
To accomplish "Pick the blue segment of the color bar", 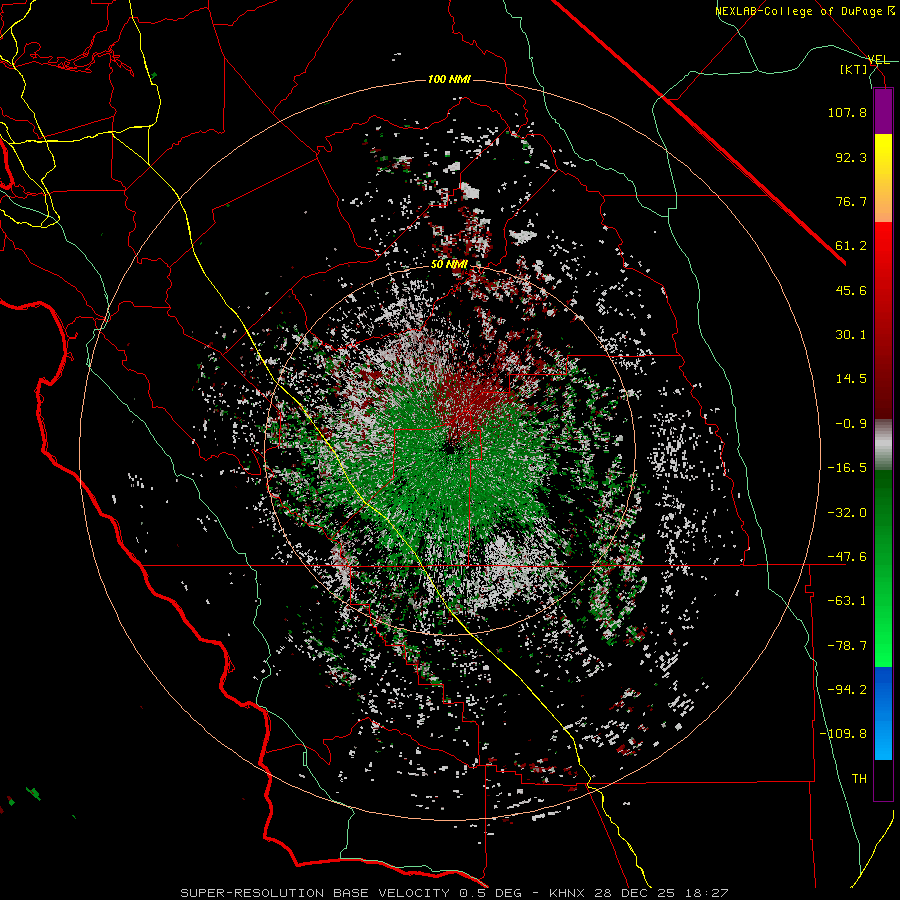I will 883,713.
